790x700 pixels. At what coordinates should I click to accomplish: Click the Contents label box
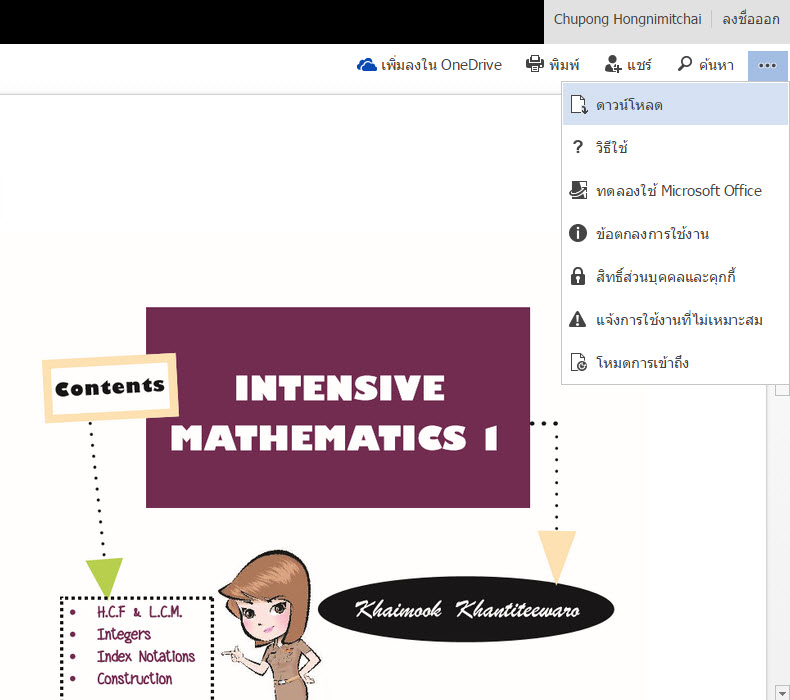point(110,387)
